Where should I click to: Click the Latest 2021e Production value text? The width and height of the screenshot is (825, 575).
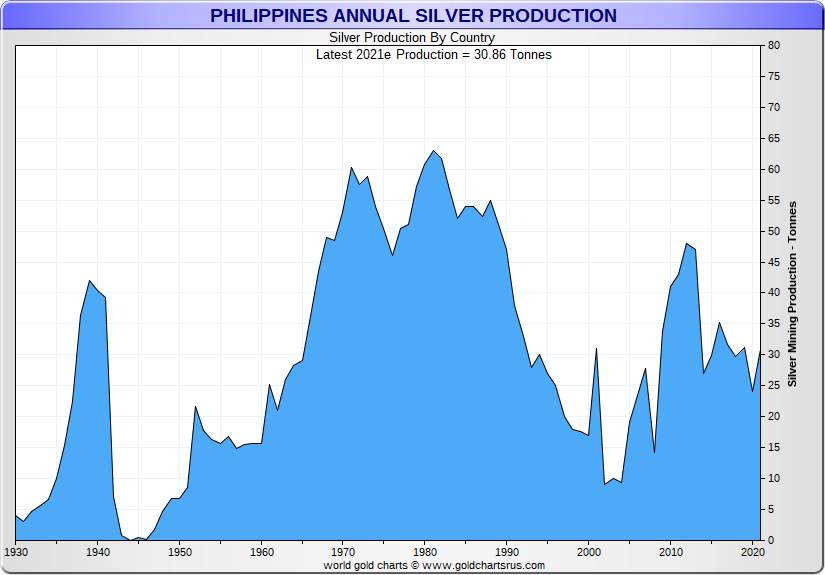click(433, 54)
